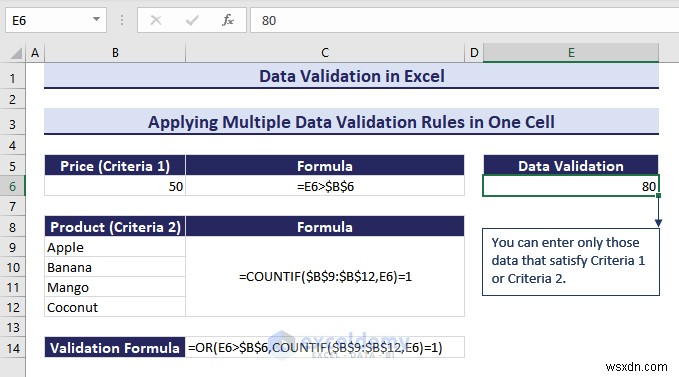
Task: Select row 4 header
Action: (13, 145)
